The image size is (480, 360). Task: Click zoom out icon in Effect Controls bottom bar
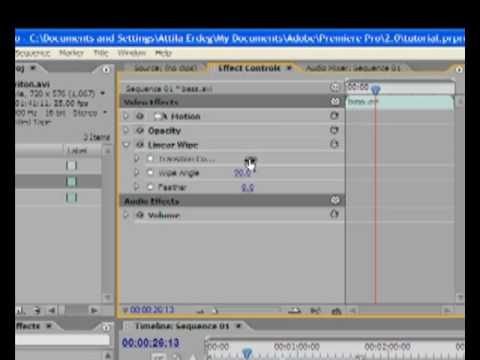(200, 311)
